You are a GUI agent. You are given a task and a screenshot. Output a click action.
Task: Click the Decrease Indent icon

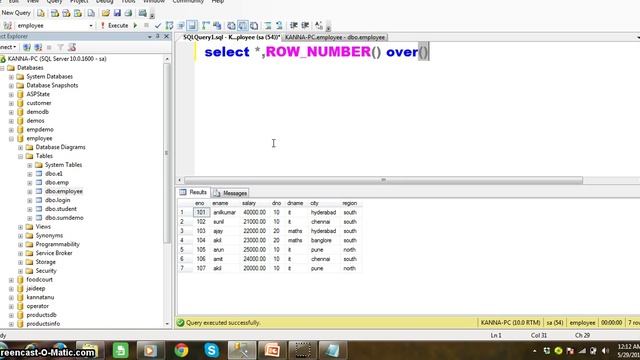293,25
